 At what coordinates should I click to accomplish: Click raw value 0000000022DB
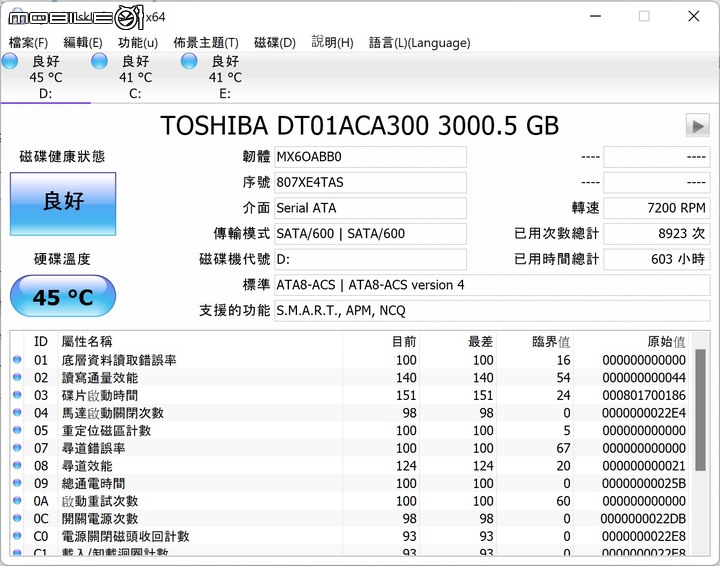pos(643,519)
